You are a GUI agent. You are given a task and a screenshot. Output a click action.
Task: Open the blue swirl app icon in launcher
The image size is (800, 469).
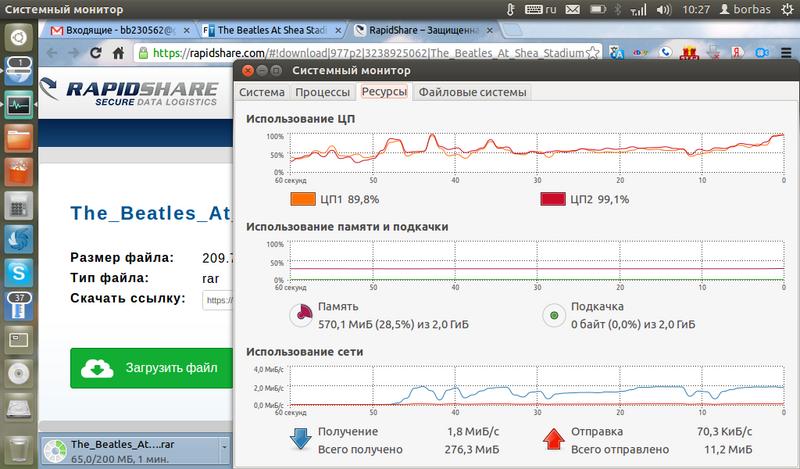pyautogui.click(x=19, y=239)
